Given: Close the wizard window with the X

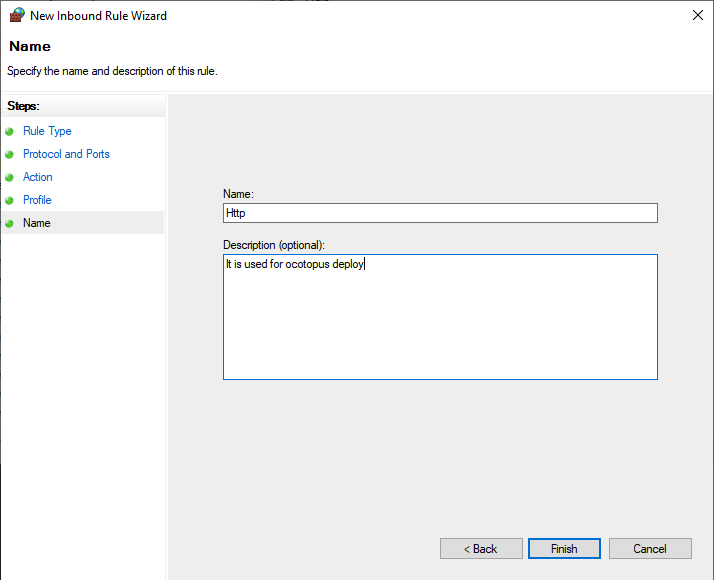Looking at the screenshot, I should coord(695,16).
